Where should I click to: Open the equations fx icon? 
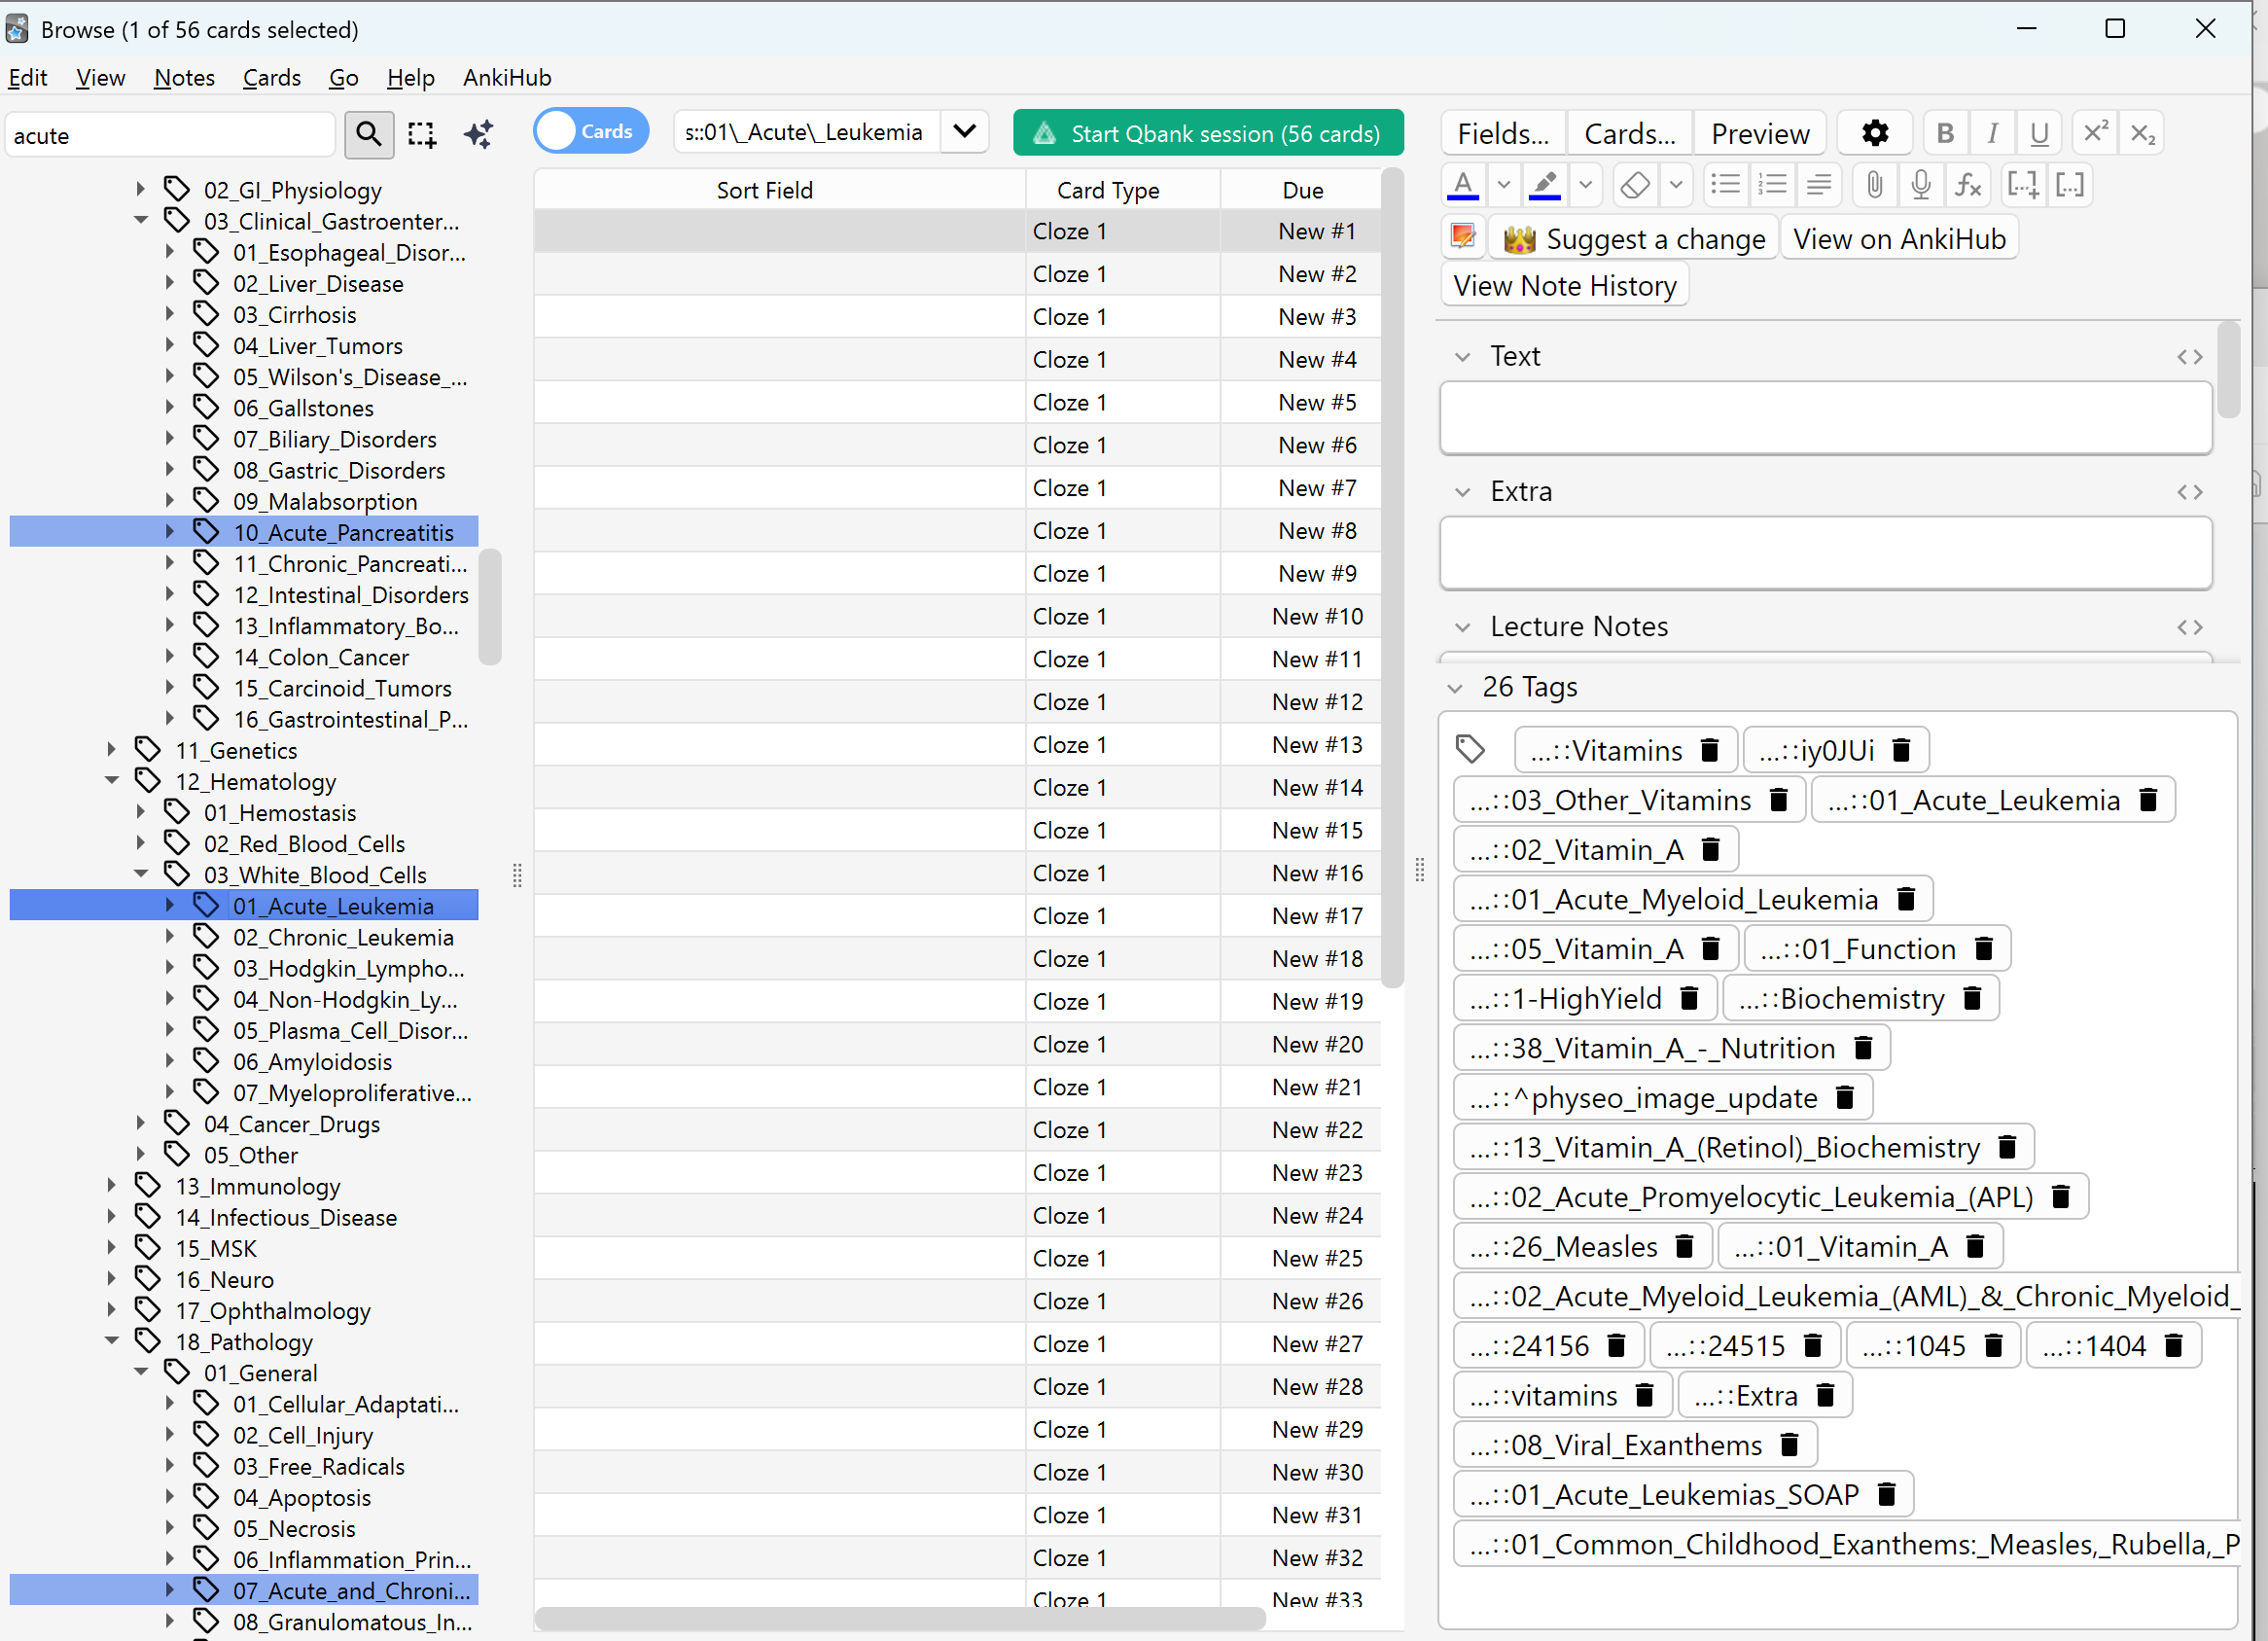(x=1967, y=185)
